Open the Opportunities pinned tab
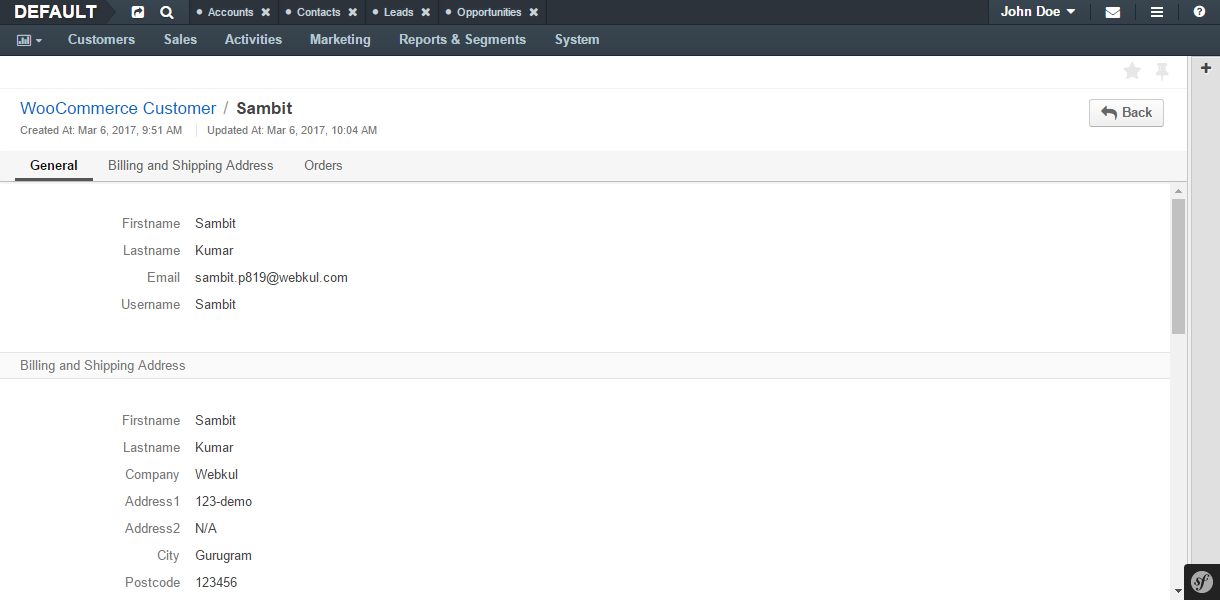Viewport: 1220px width, 600px height. coord(489,12)
